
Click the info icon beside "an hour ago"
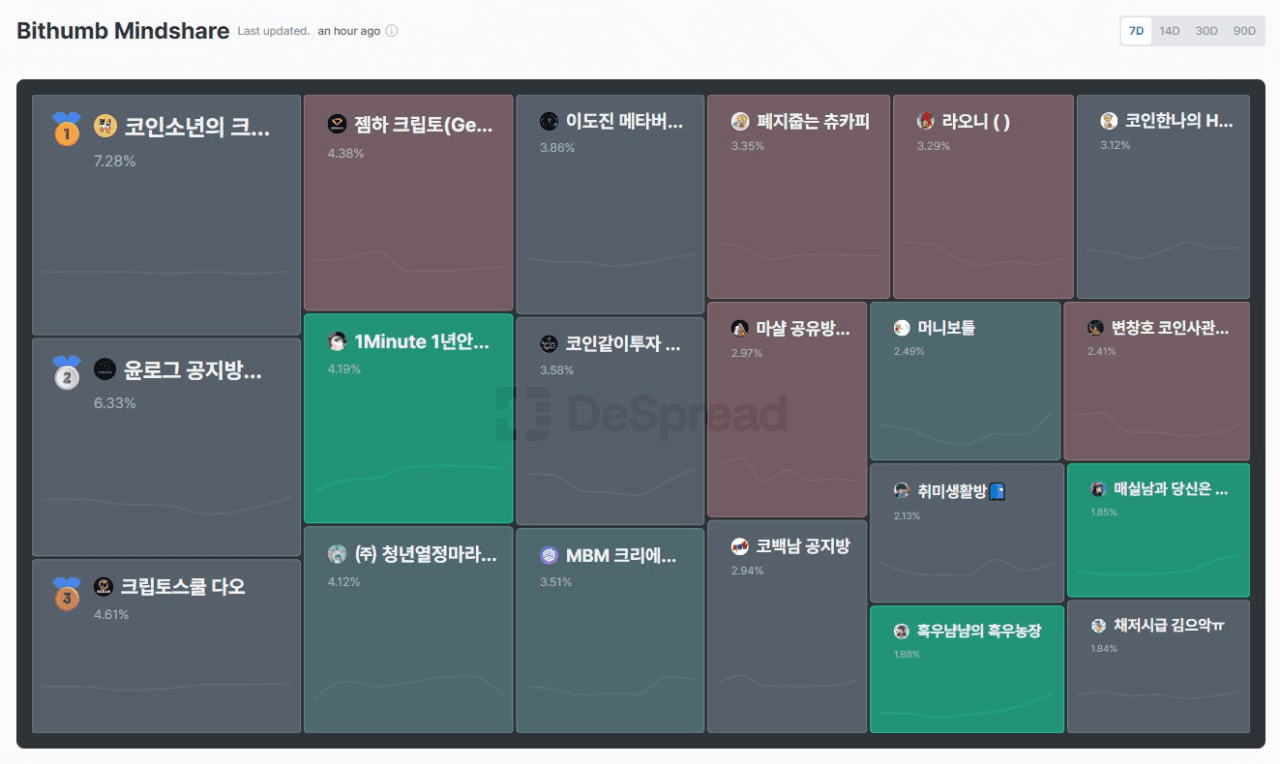[x=391, y=31]
